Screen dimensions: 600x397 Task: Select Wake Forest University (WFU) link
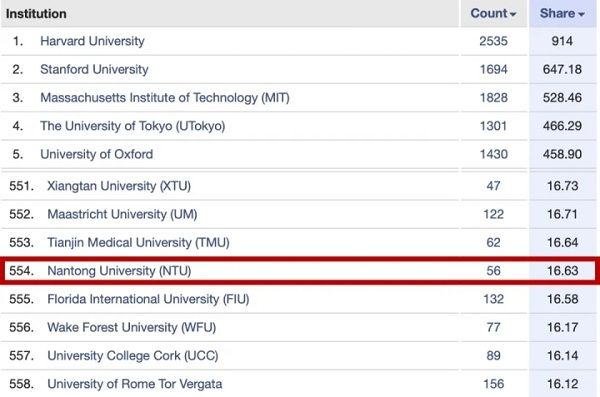point(132,328)
